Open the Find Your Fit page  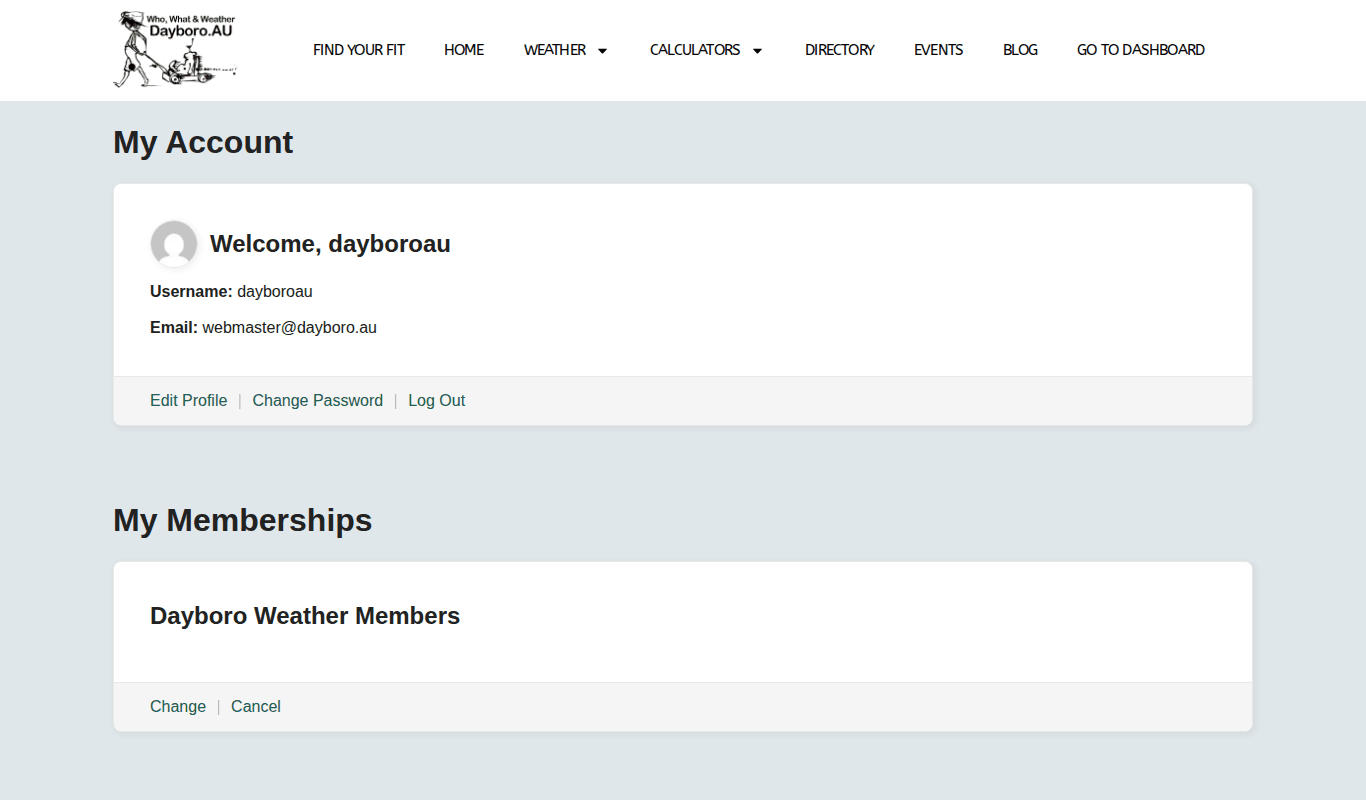(x=359, y=50)
